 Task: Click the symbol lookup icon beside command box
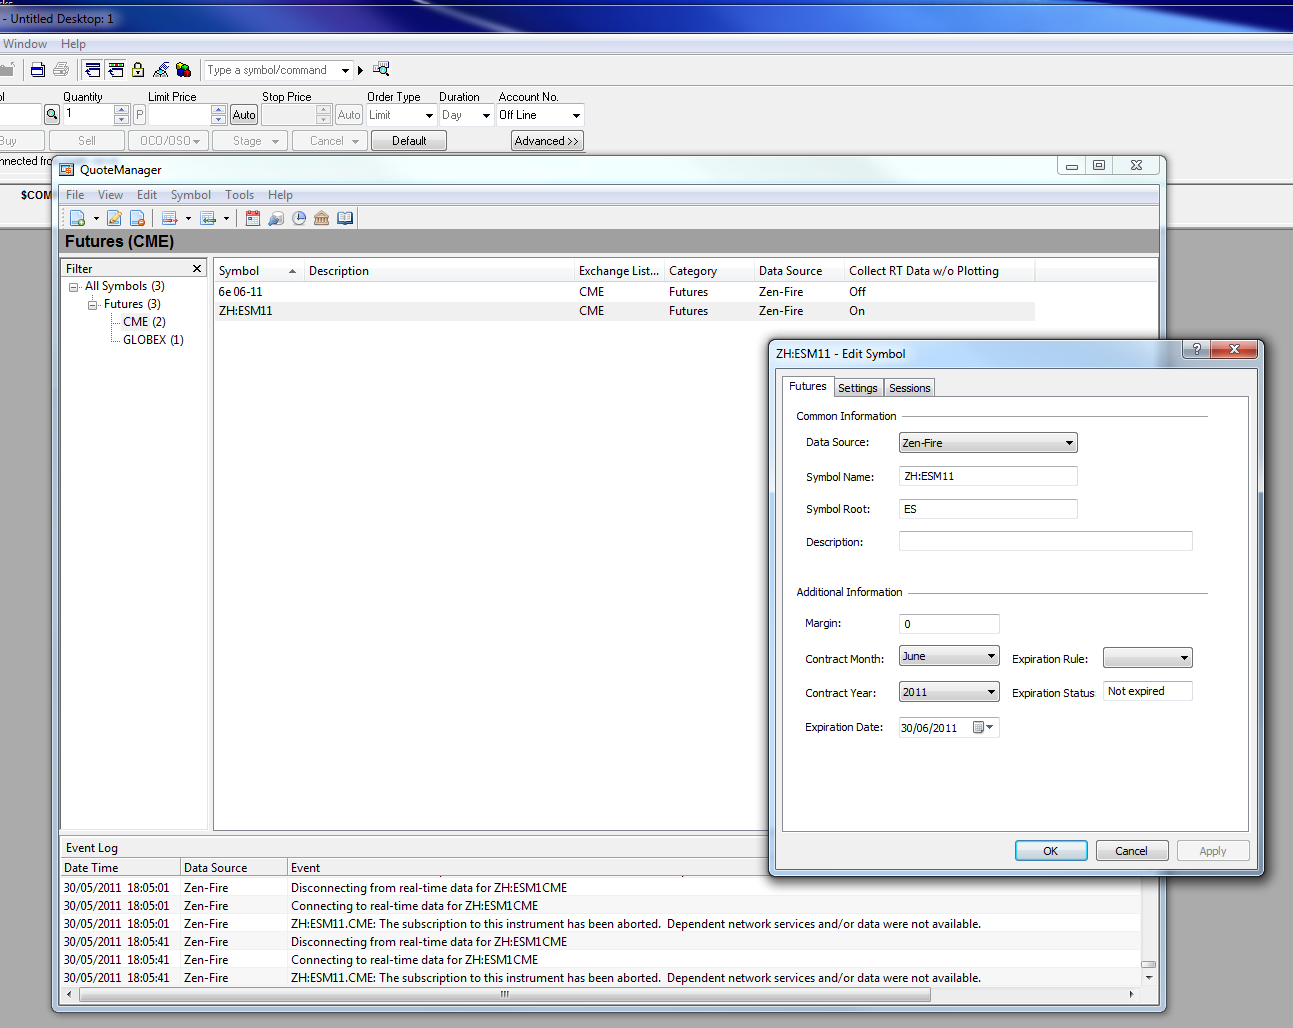pos(381,69)
